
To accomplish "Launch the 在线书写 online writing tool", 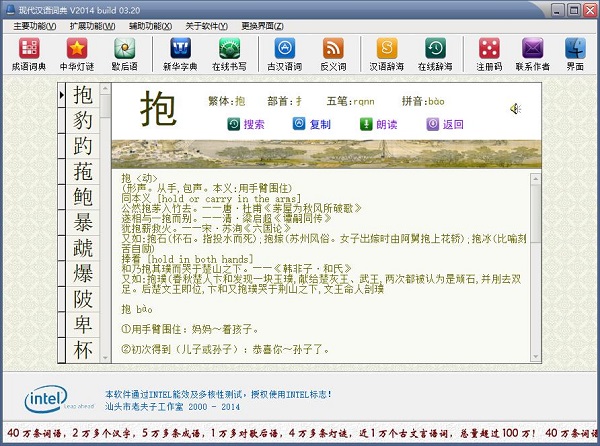I will coord(229,53).
